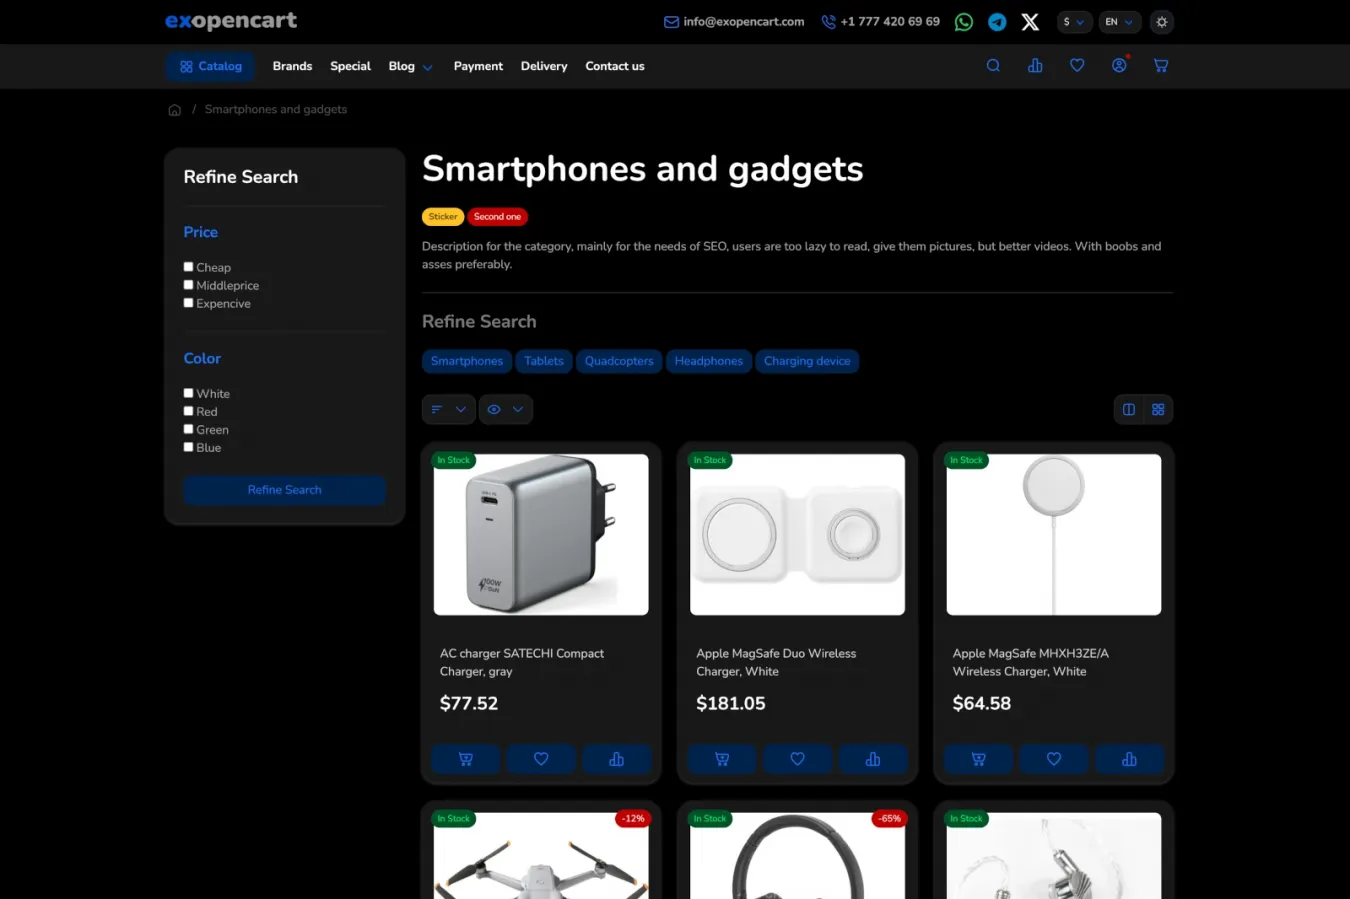Expand the EN language selector
The width and height of the screenshot is (1350, 899).
tap(1118, 22)
